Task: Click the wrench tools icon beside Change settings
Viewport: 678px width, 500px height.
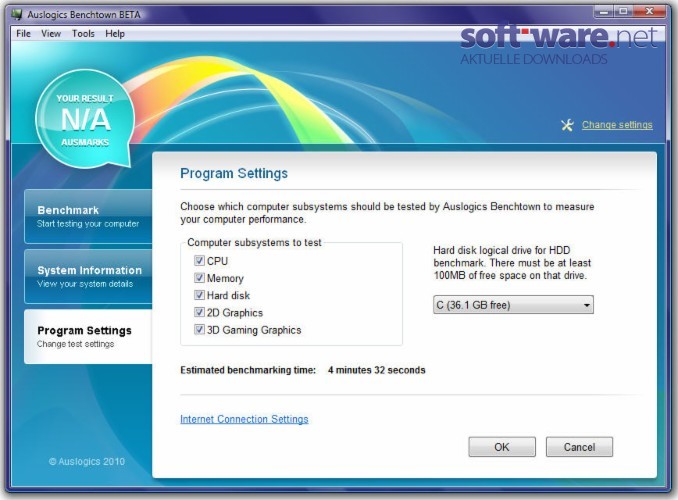Action: coord(567,125)
